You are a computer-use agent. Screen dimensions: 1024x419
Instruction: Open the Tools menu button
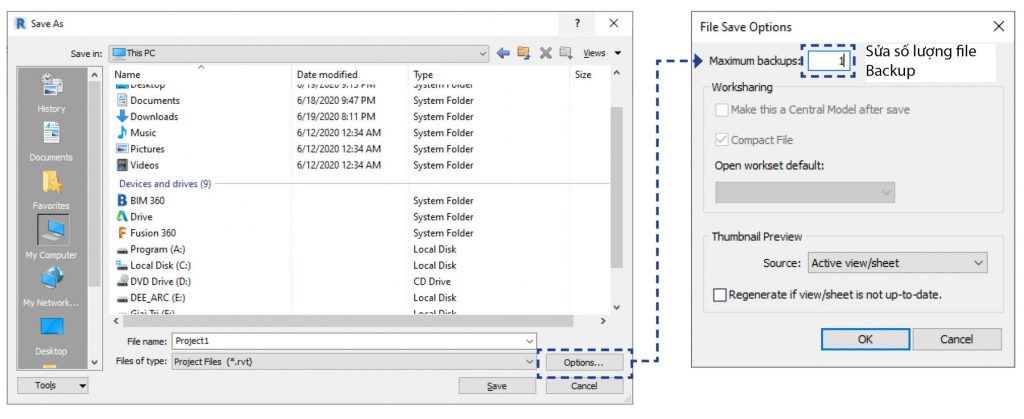coord(53,385)
